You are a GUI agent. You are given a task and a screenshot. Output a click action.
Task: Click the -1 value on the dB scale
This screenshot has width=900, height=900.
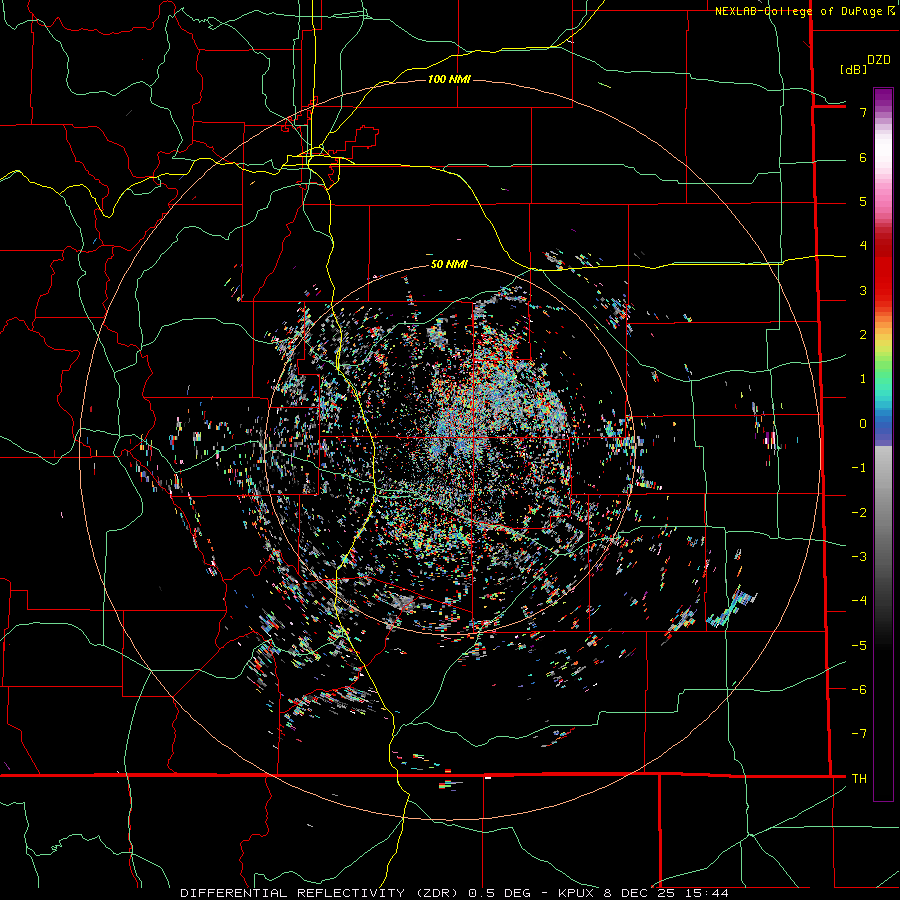coord(859,468)
